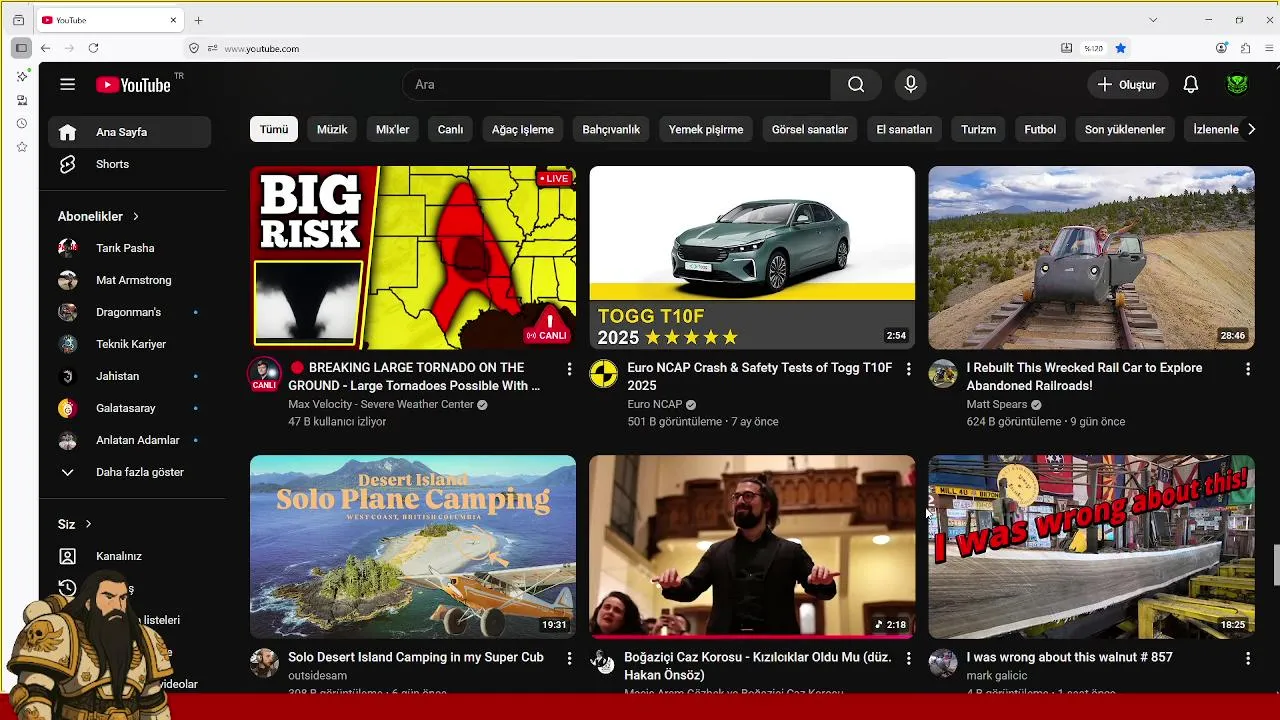Open Teknik Kariyer channel subscription
1280x720 pixels.
[x=129, y=344]
